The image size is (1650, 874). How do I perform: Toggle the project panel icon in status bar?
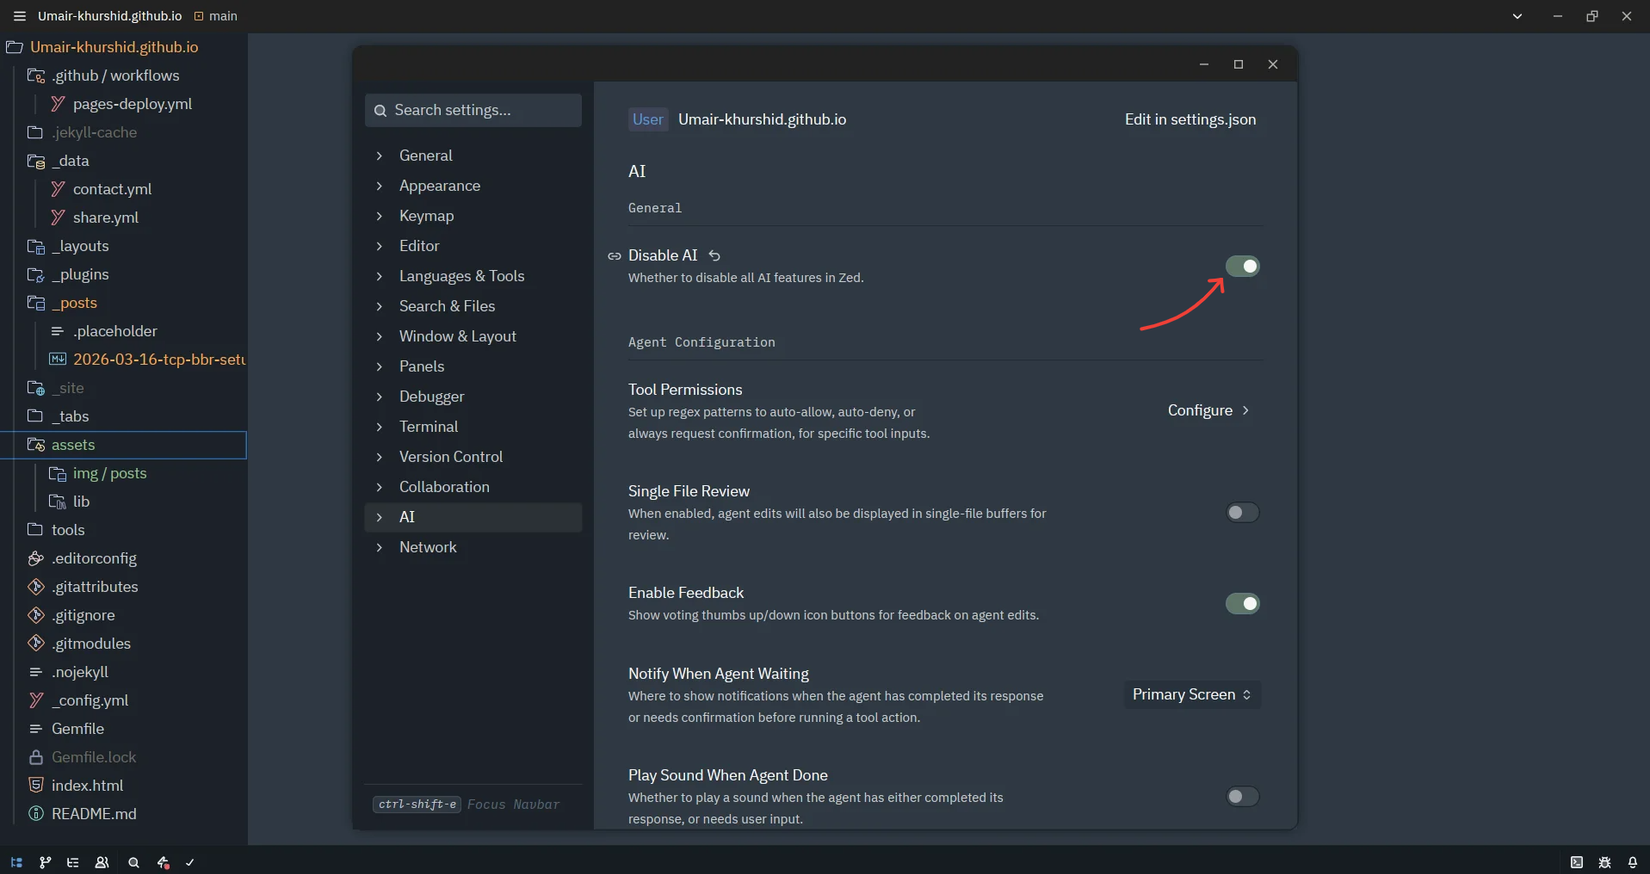(x=16, y=862)
